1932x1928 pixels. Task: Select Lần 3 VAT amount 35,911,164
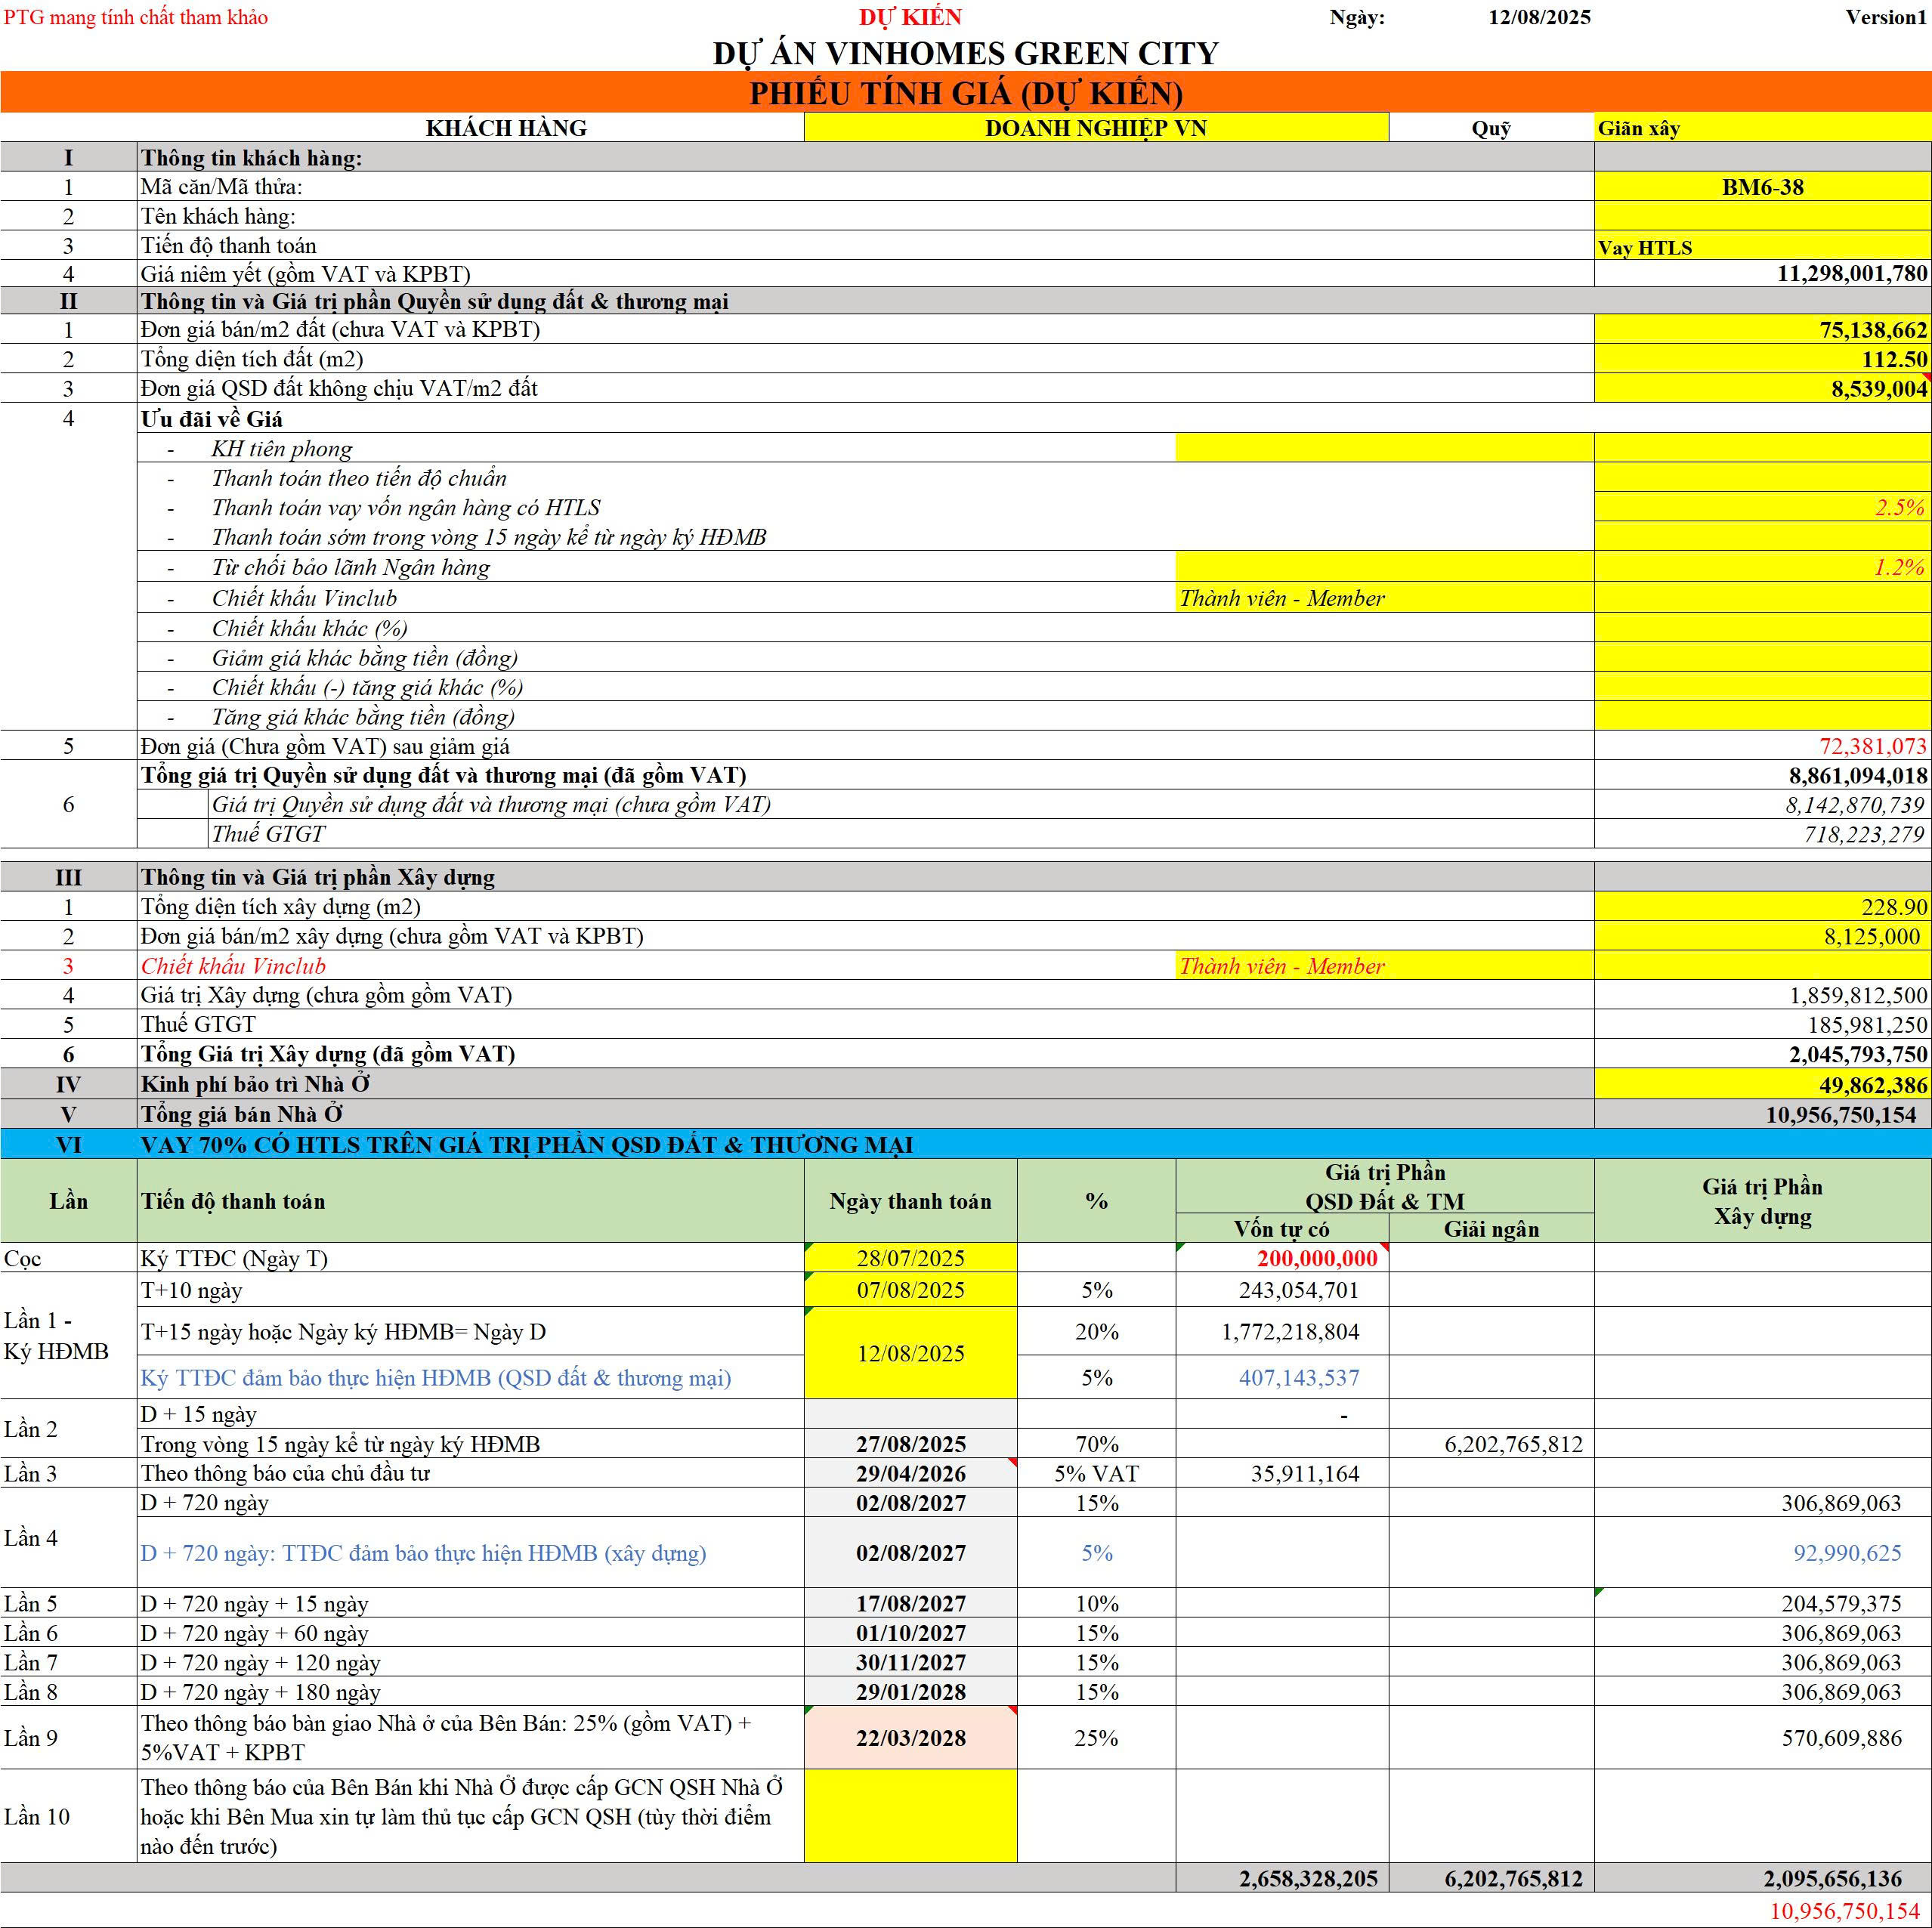coord(1304,1473)
